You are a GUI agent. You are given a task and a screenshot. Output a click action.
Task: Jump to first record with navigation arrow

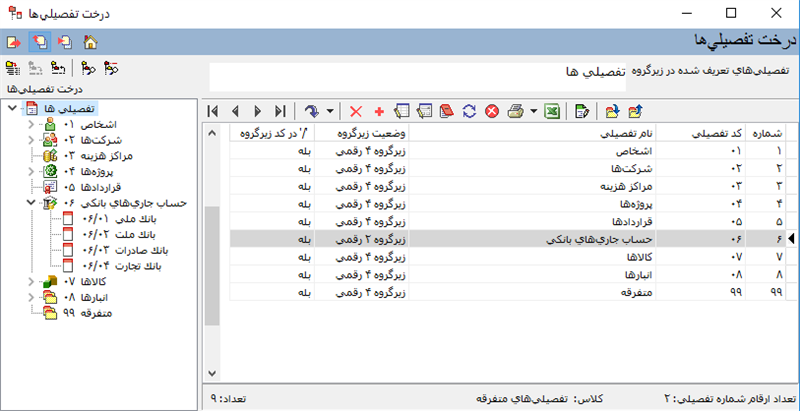pos(214,111)
